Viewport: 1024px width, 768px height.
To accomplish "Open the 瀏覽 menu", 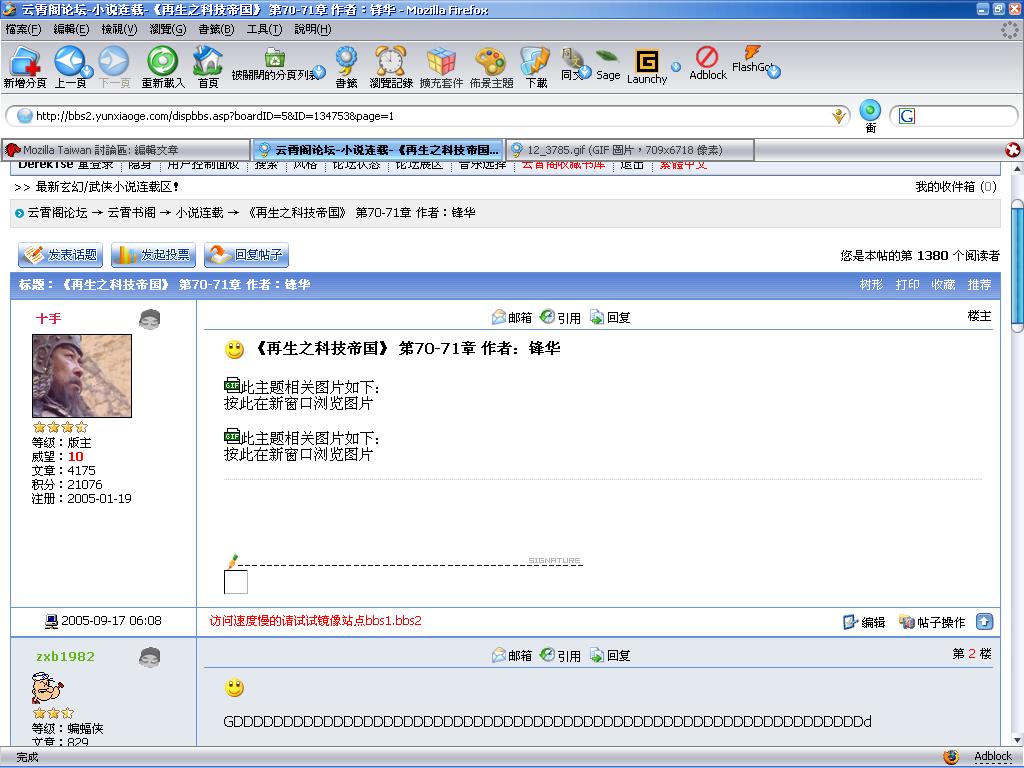I will pyautogui.click(x=168, y=29).
